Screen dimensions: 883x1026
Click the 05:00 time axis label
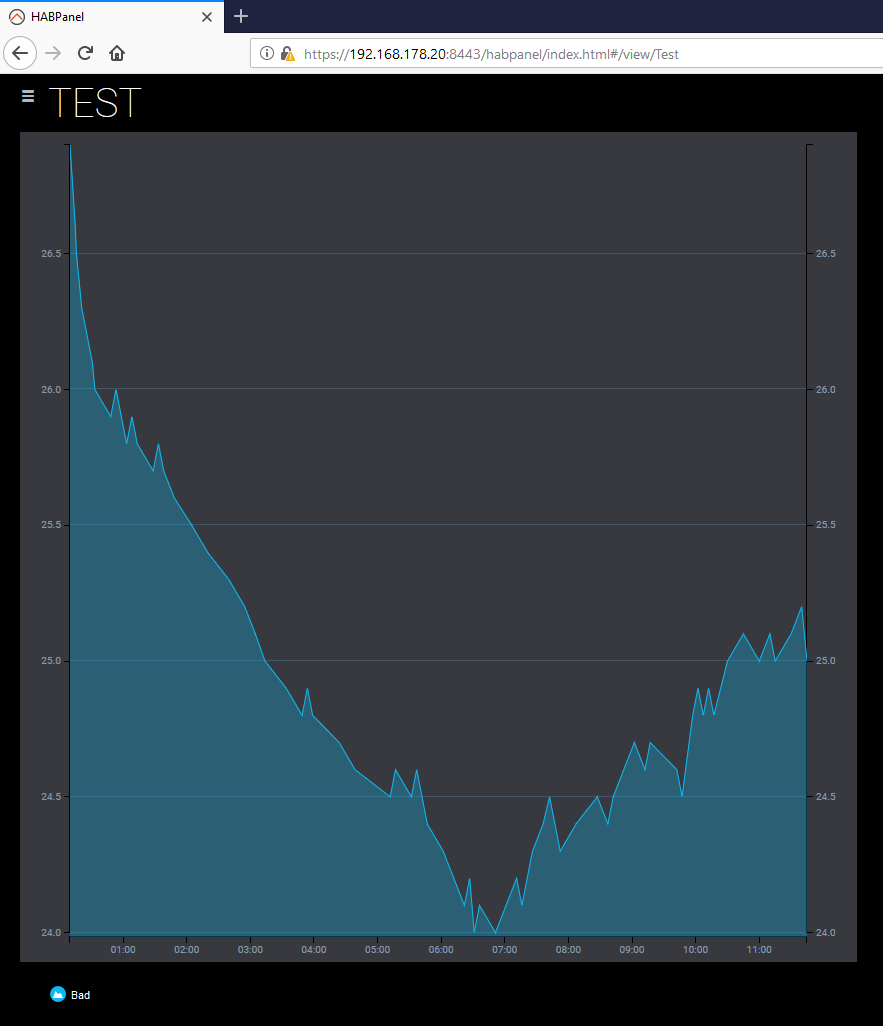point(377,949)
